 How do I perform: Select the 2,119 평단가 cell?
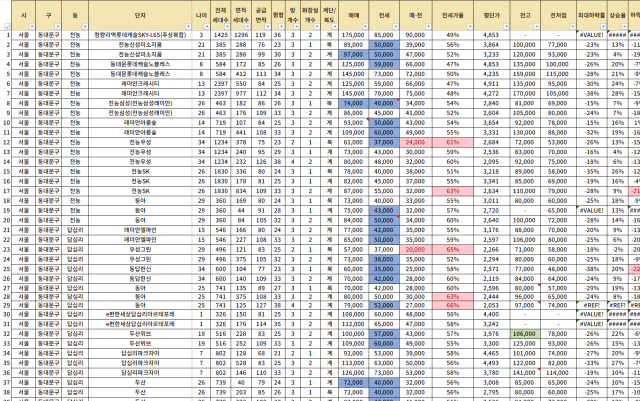point(491,279)
